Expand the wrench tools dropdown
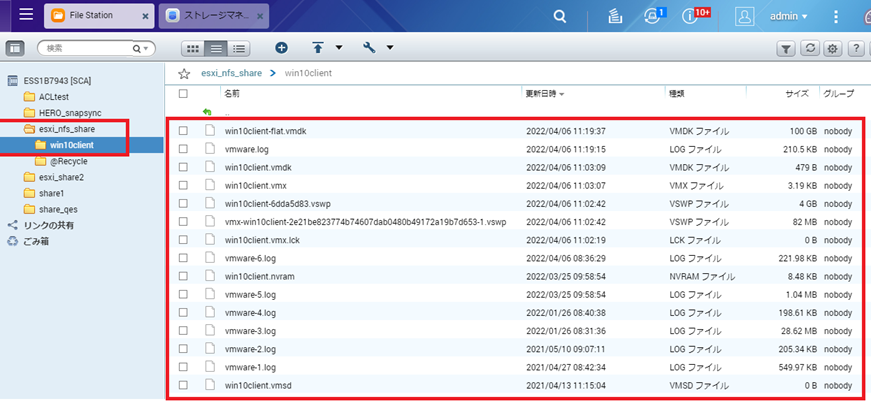The image size is (871, 406). (389, 48)
